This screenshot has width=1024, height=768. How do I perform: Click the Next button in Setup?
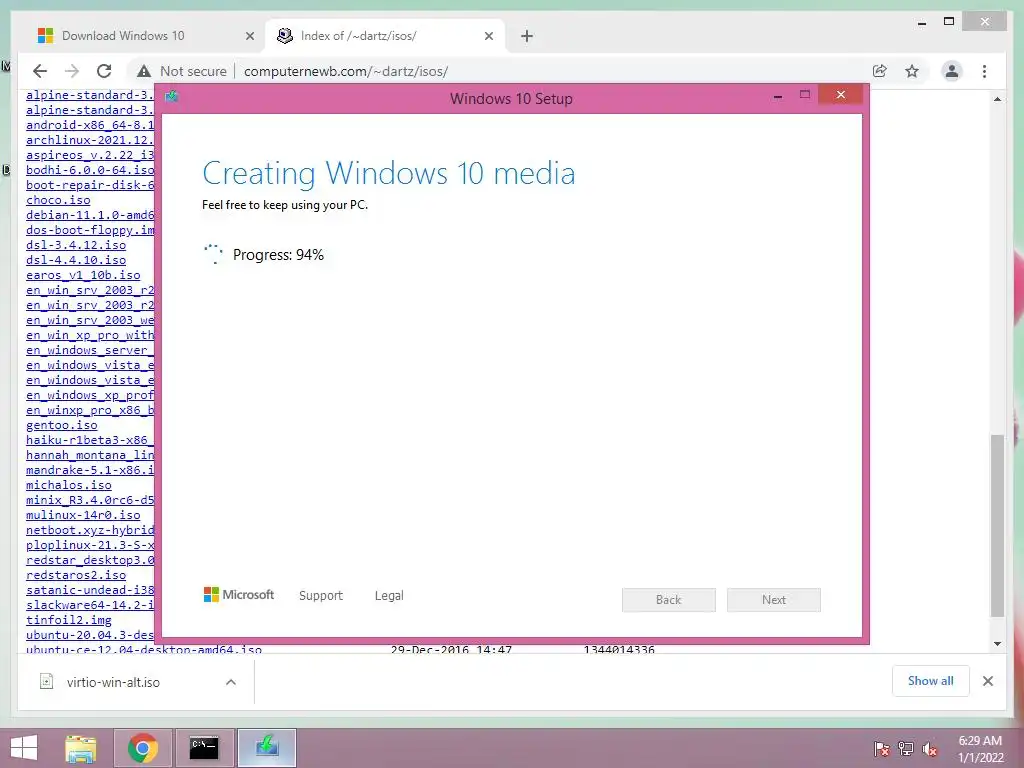pos(774,600)
